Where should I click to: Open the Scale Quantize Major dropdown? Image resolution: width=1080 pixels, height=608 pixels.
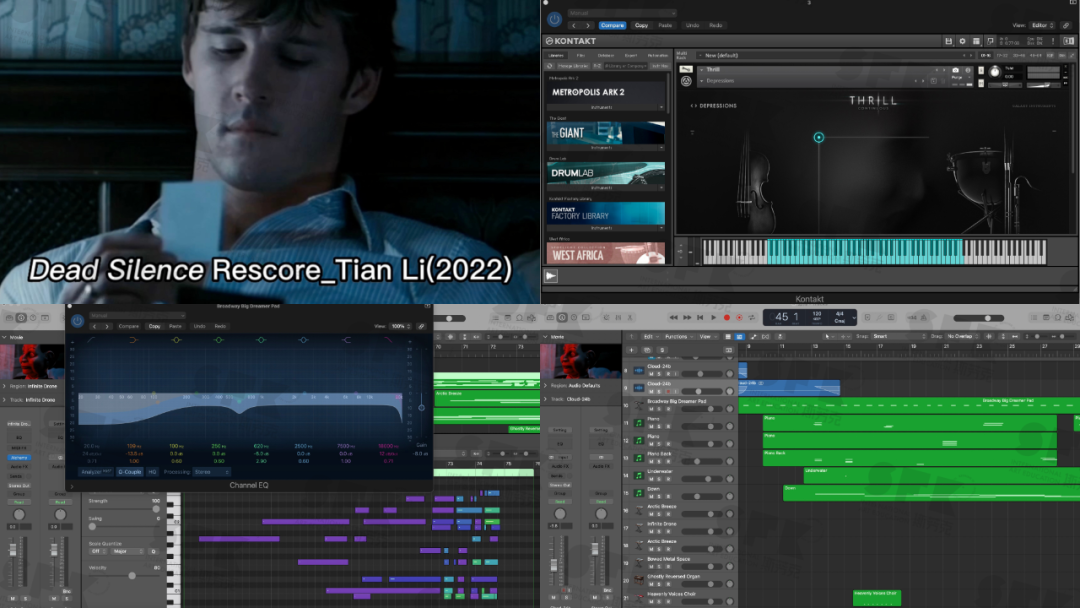(128, 552)
